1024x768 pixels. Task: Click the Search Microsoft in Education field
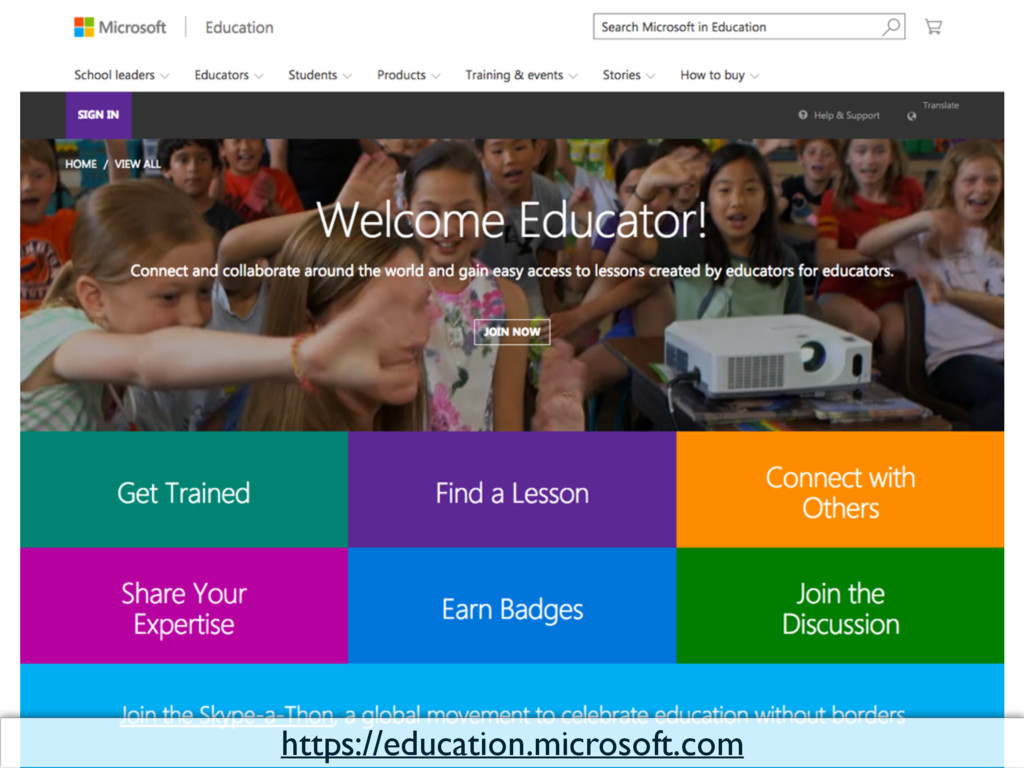pyautogui.click(x=749, y=27)
